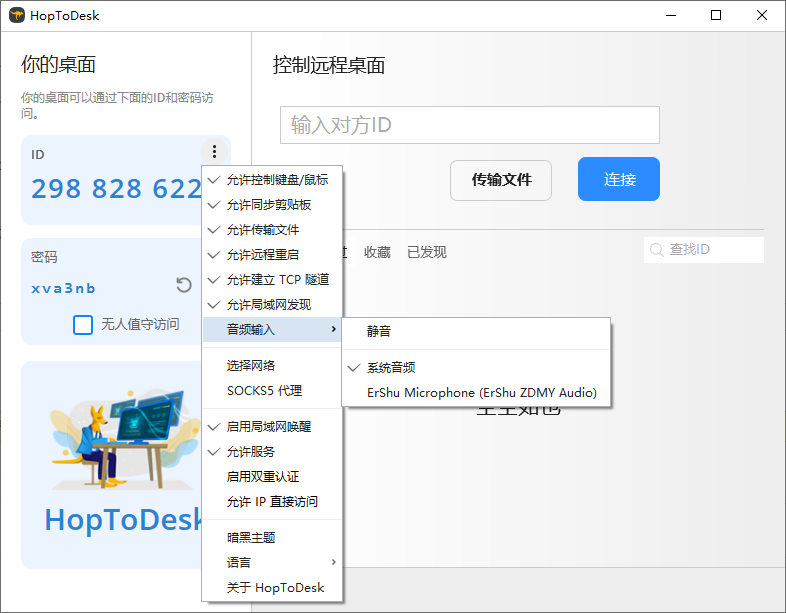The width and height of the screenshot is (786, 613).
Task: Click the 你的桌面 heading
Action: tap(58, 65)
